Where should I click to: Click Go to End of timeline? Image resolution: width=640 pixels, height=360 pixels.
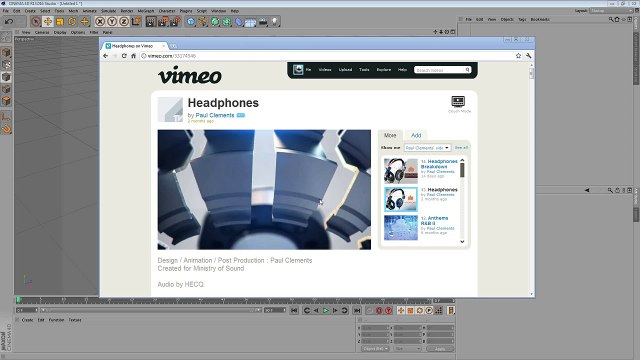357,311
